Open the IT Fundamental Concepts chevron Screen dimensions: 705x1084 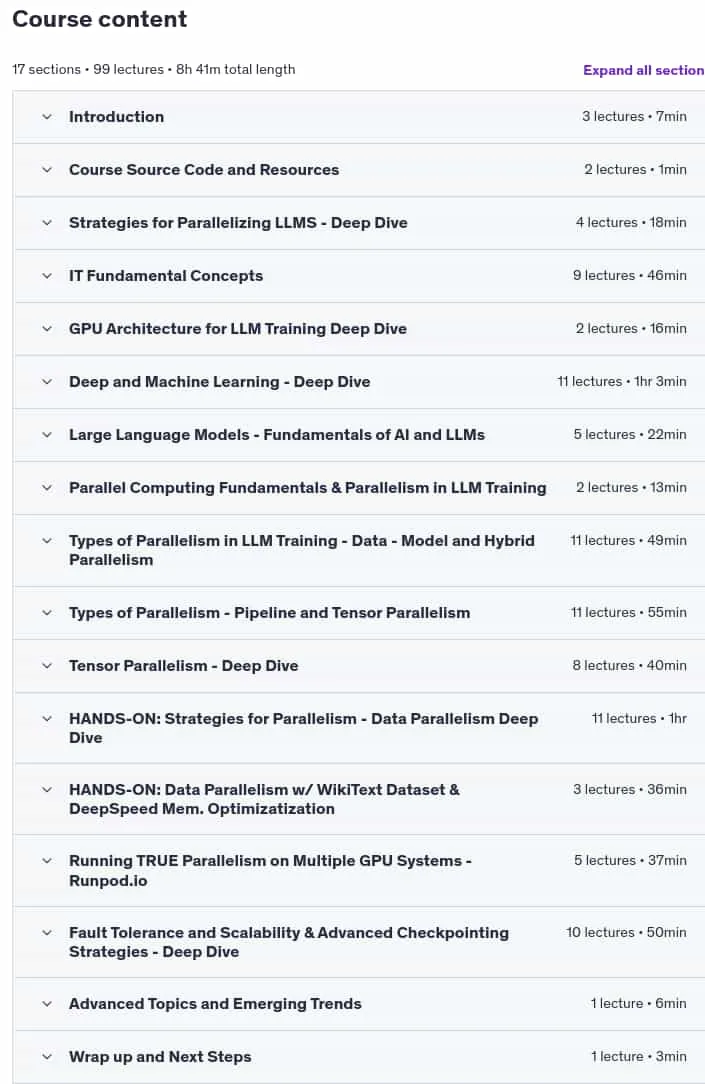tap(47, 276)
